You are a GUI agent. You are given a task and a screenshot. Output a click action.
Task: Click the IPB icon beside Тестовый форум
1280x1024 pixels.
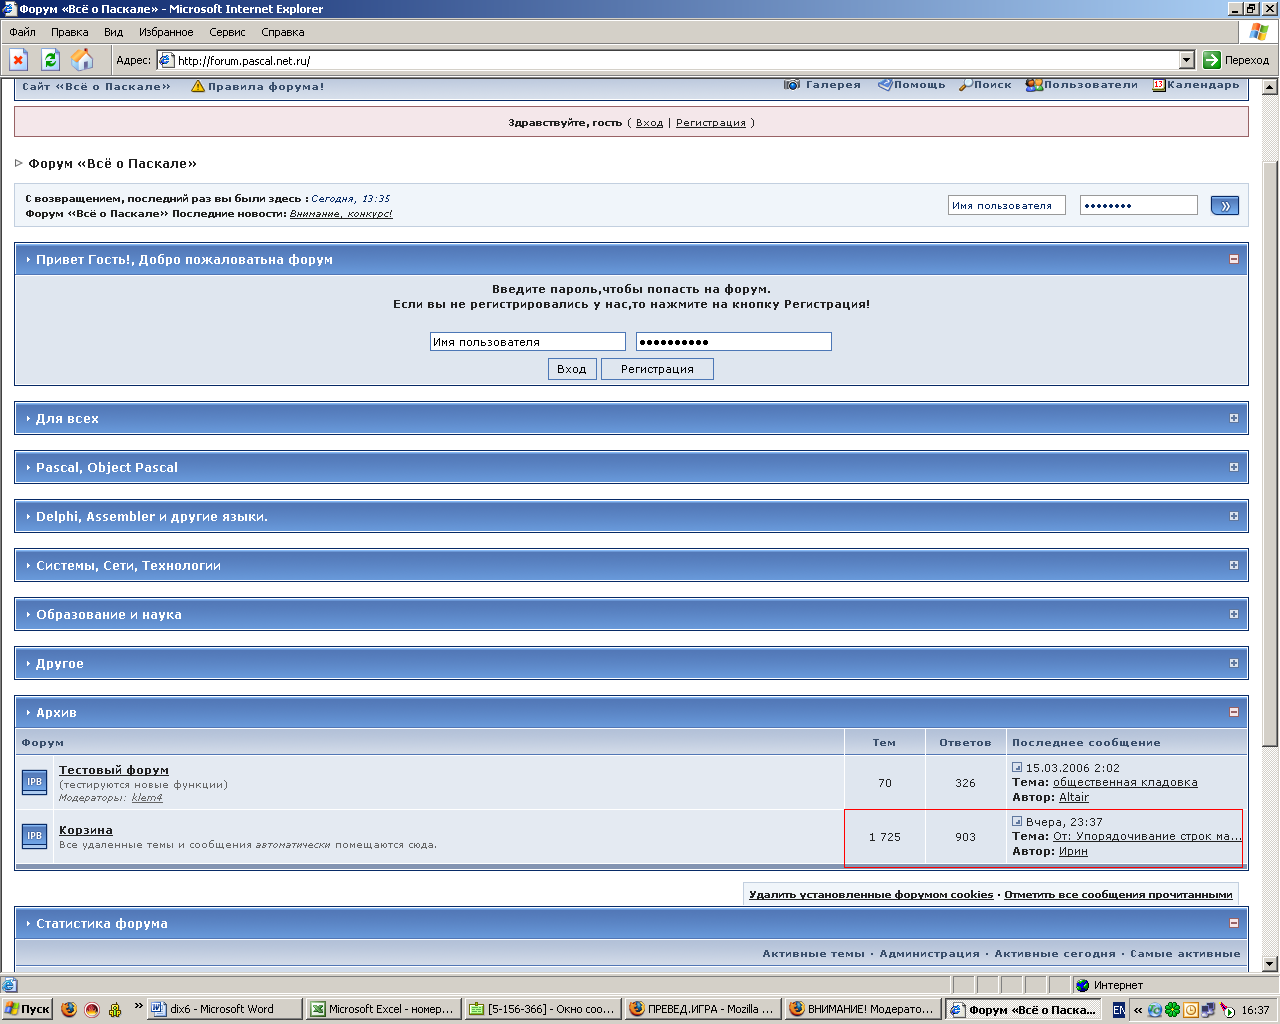coord(34,782)
